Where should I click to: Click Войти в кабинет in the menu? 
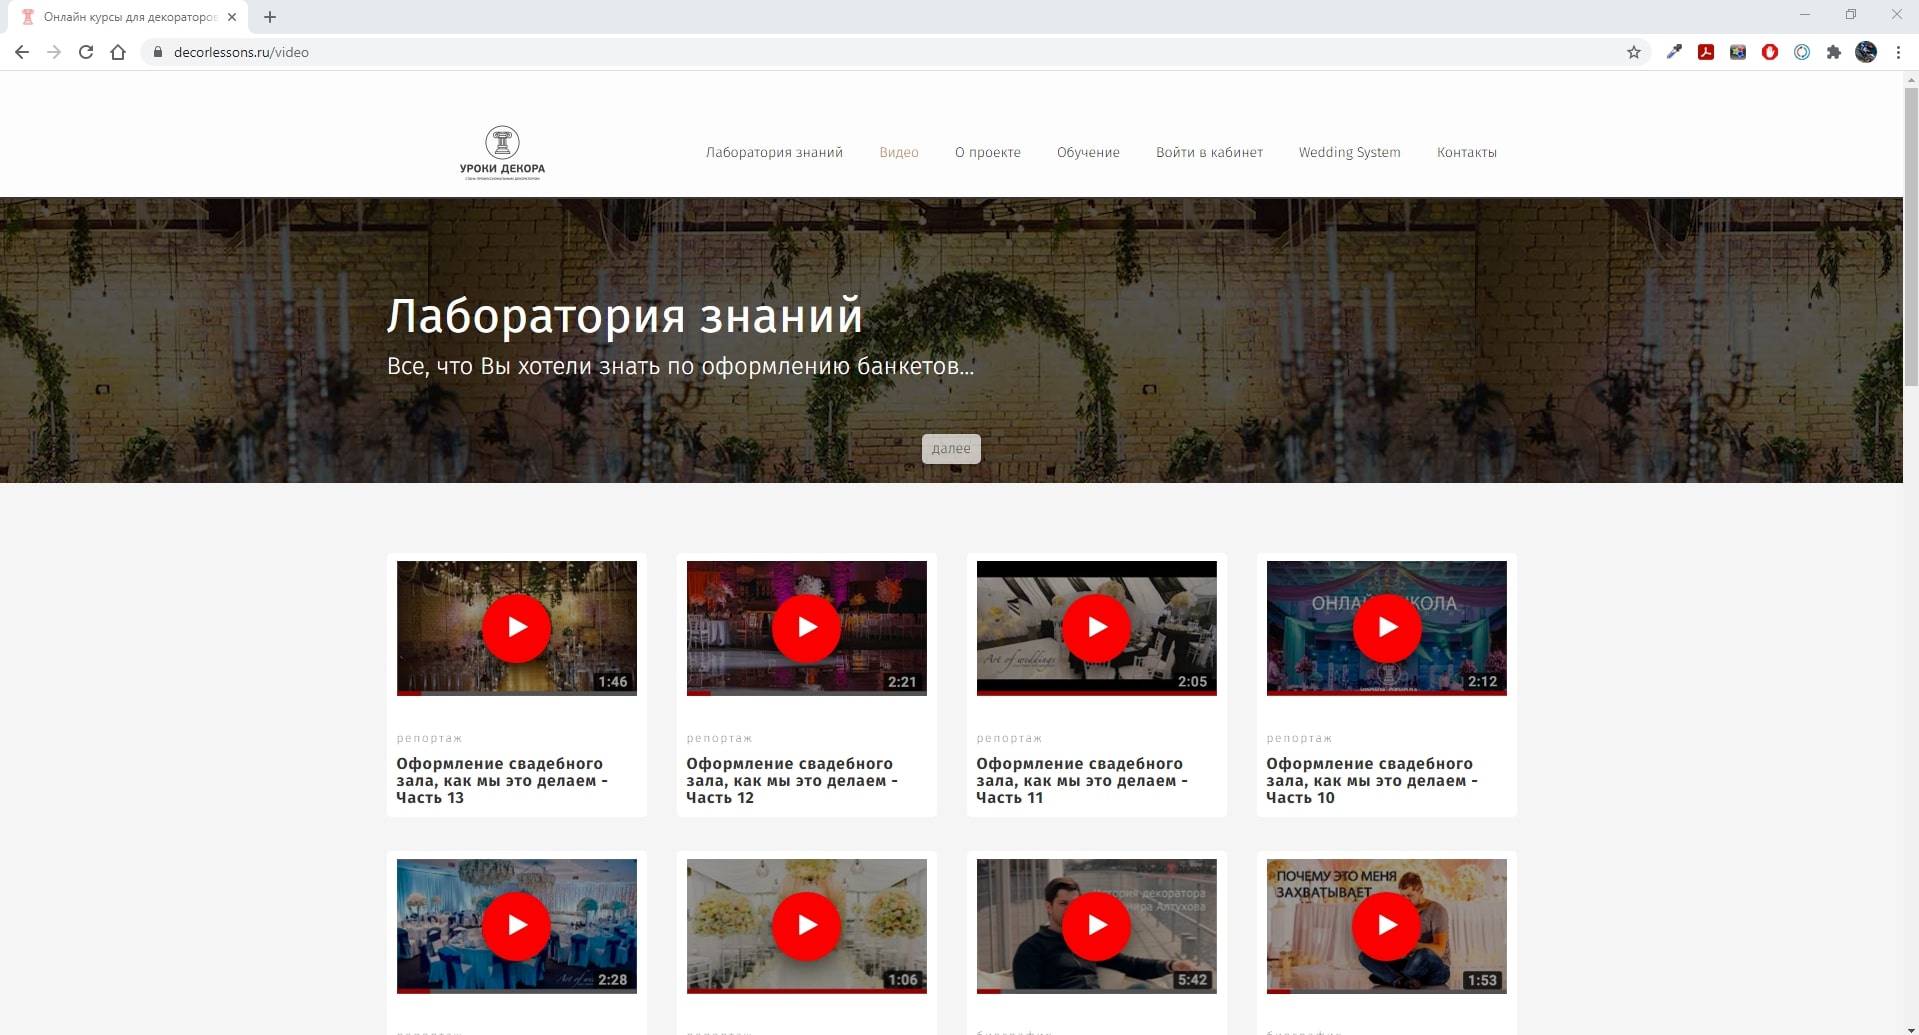coord(1209,152)
